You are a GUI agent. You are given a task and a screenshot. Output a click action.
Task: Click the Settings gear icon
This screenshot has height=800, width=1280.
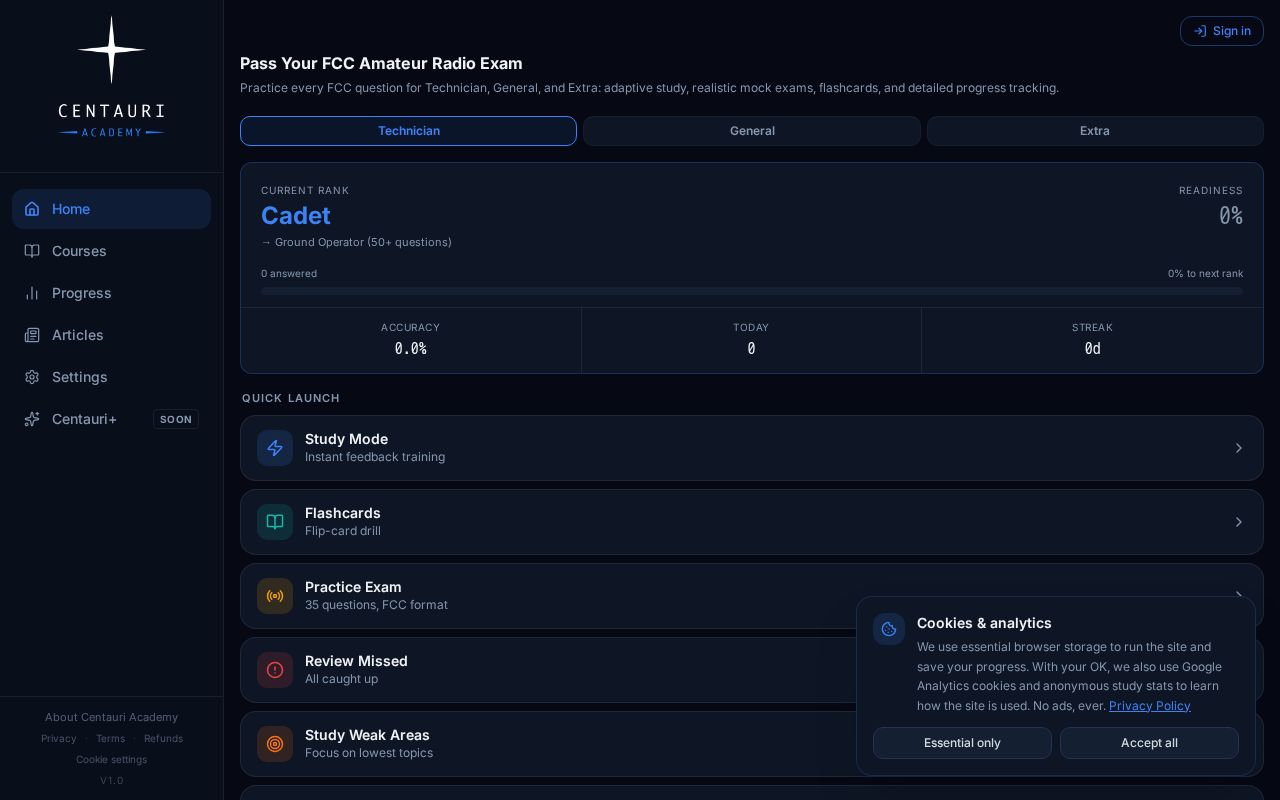pyautogui.click(x=32, y=377)
